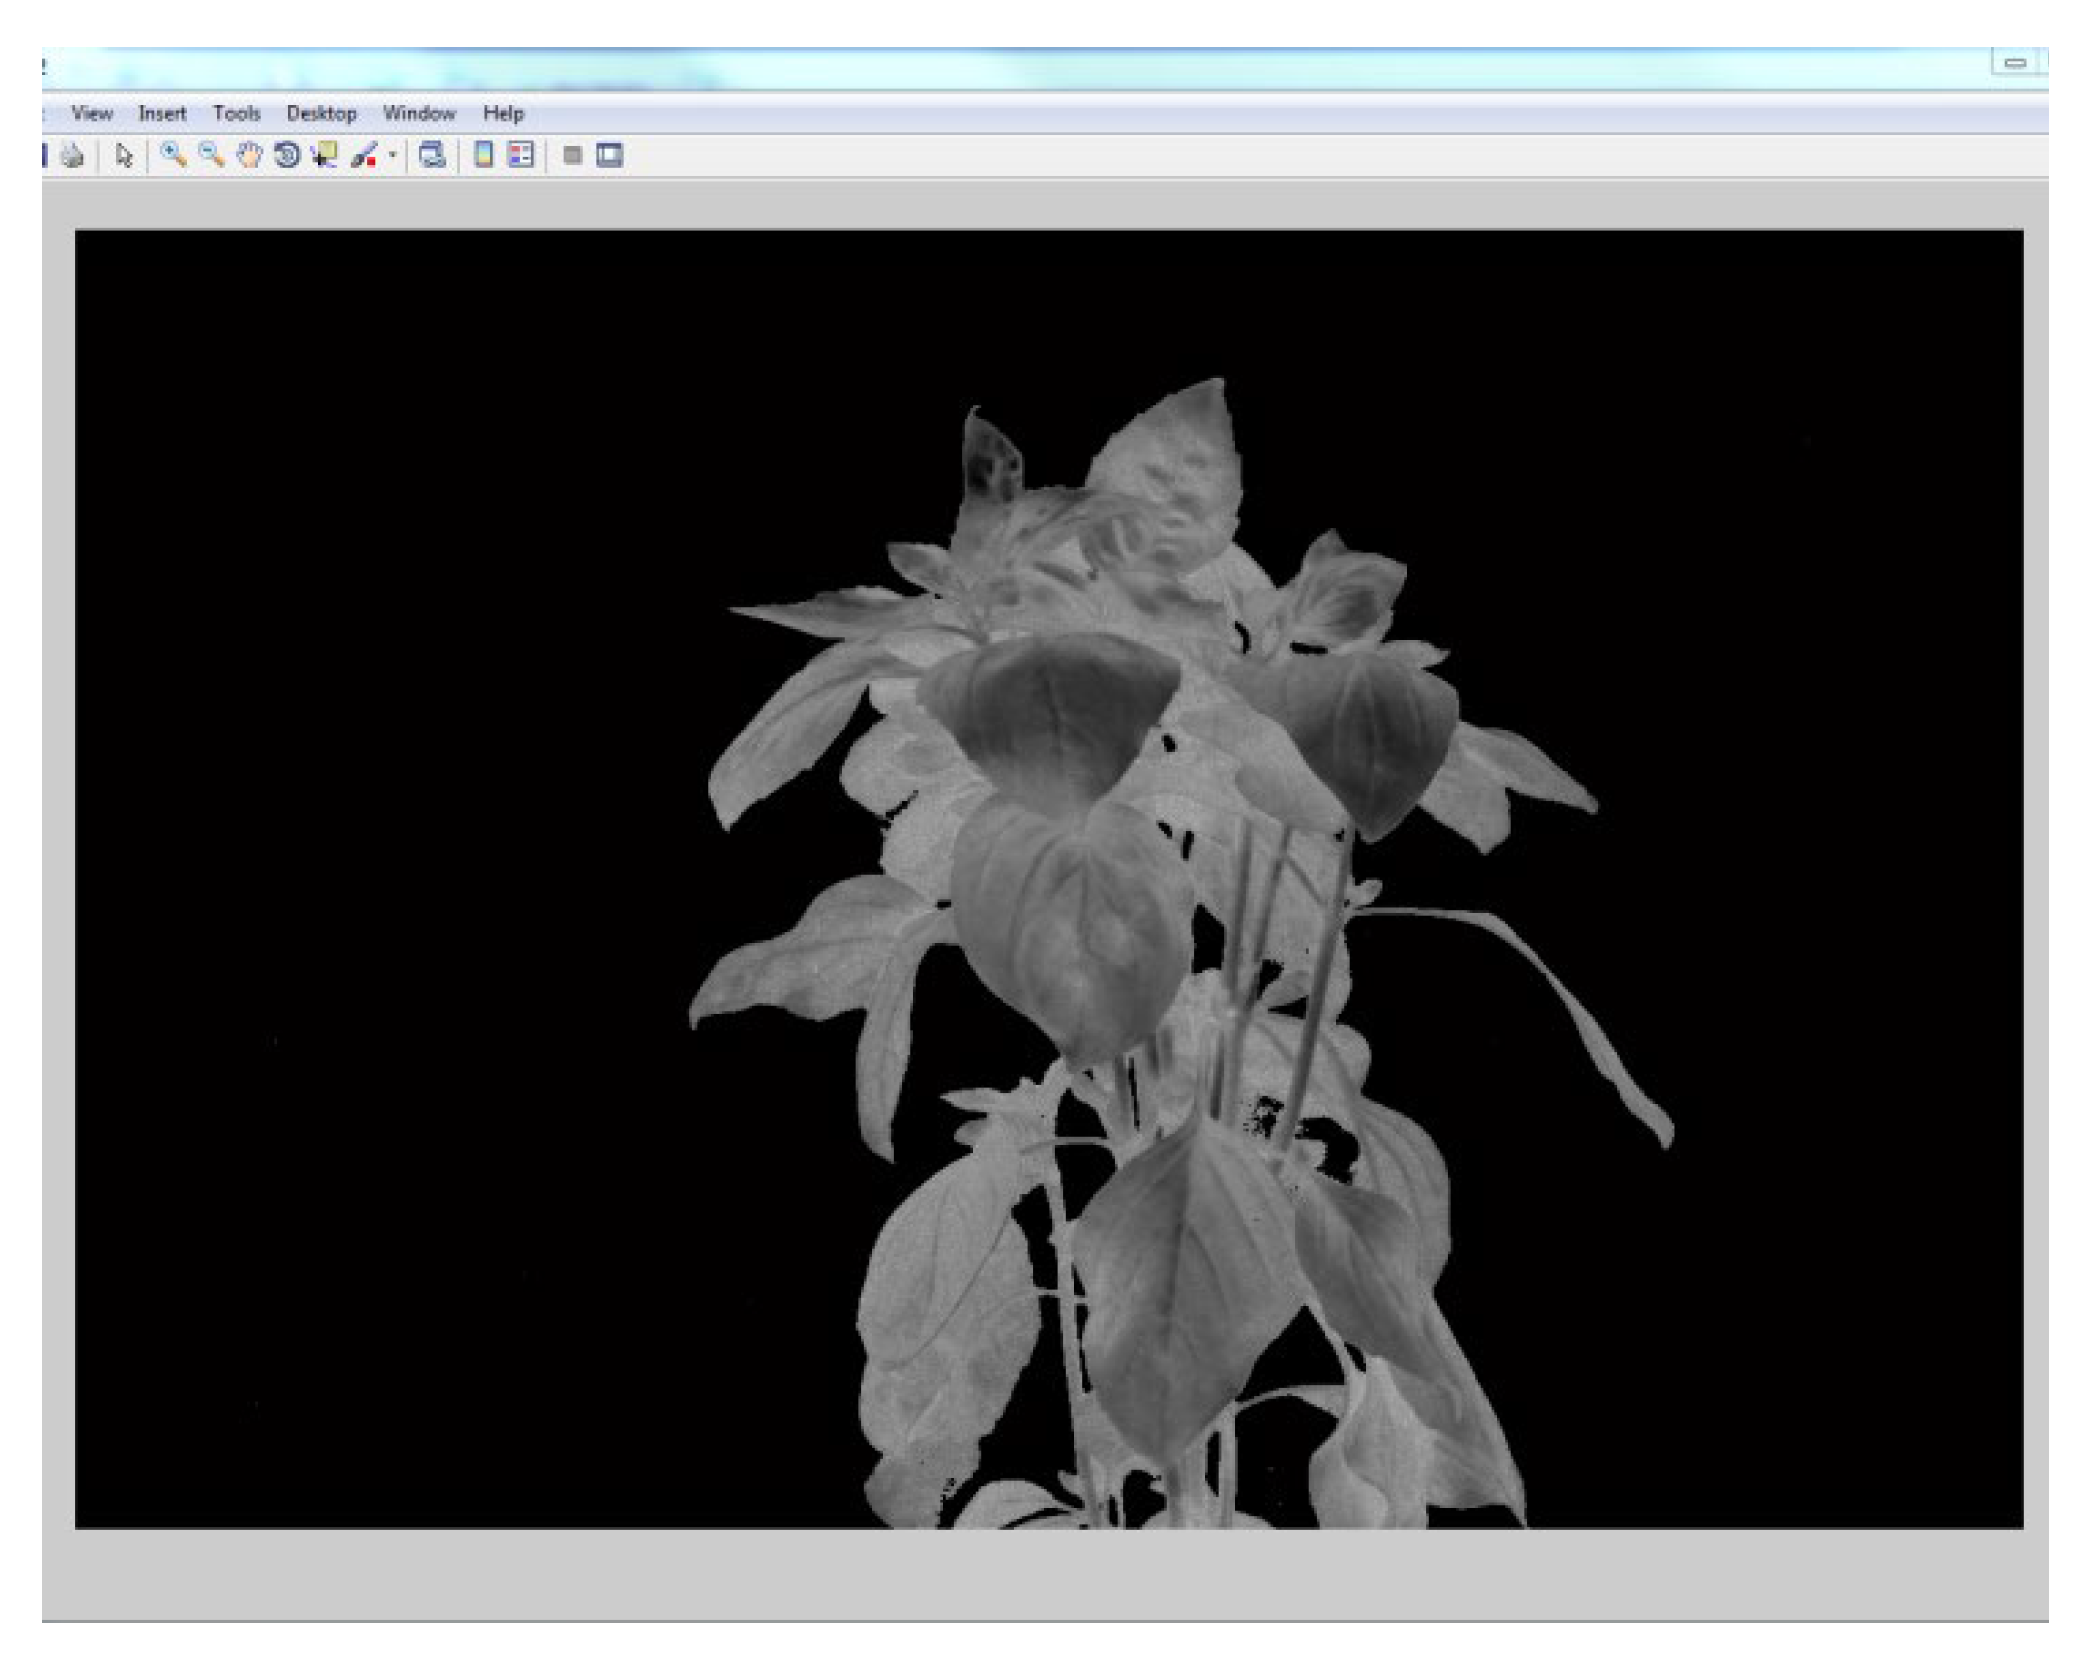
Task: Select the Edit Plot arrow tool
Action: tap(124, 156)
